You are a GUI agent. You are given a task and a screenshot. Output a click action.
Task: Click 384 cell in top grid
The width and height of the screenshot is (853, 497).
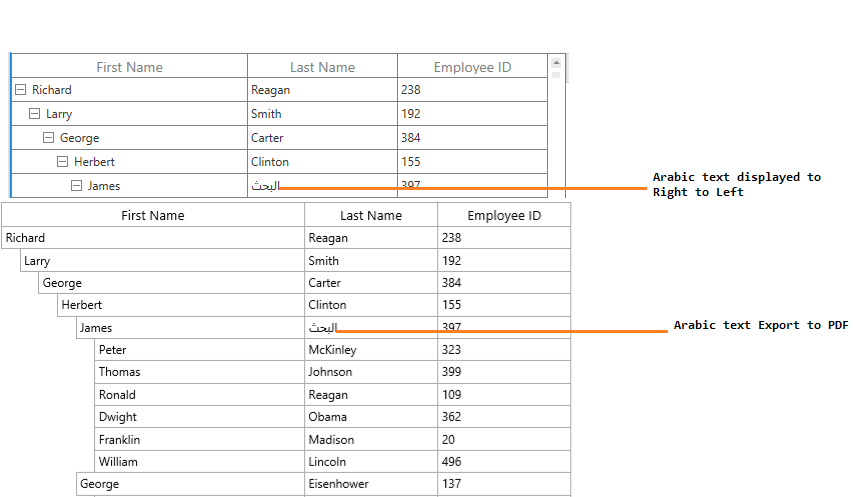tap(472, 138)
